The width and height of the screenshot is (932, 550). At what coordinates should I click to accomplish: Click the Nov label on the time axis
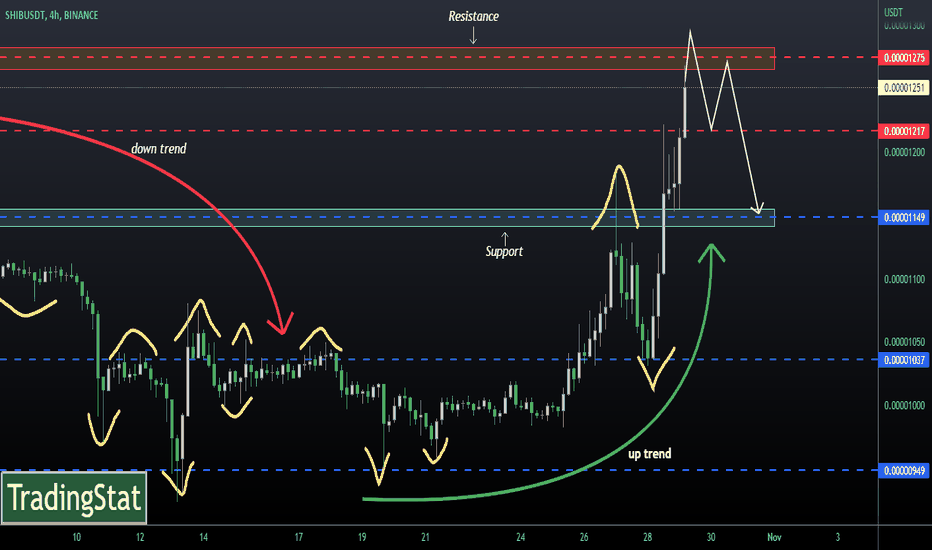coord(774,537)
